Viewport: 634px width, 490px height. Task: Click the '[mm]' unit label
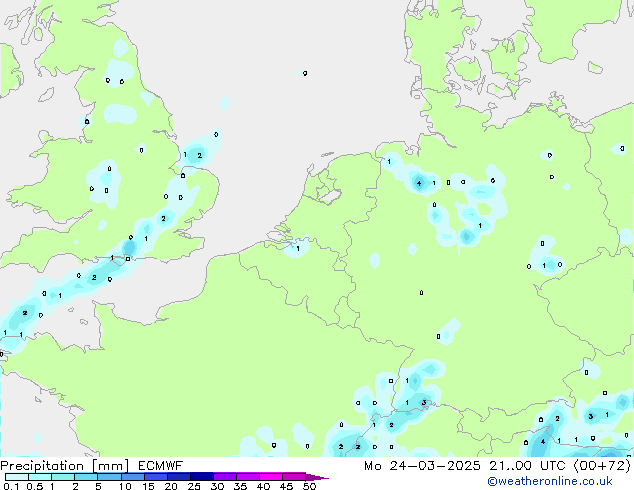pyautogui.click(x=111, y=466)
